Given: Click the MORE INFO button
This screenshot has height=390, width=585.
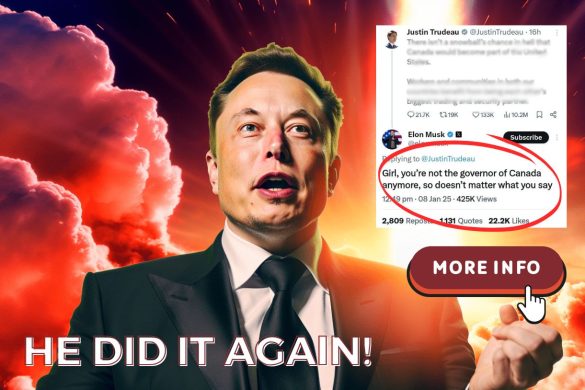Looking at the screenshot, I should click(x=487, y=268).
